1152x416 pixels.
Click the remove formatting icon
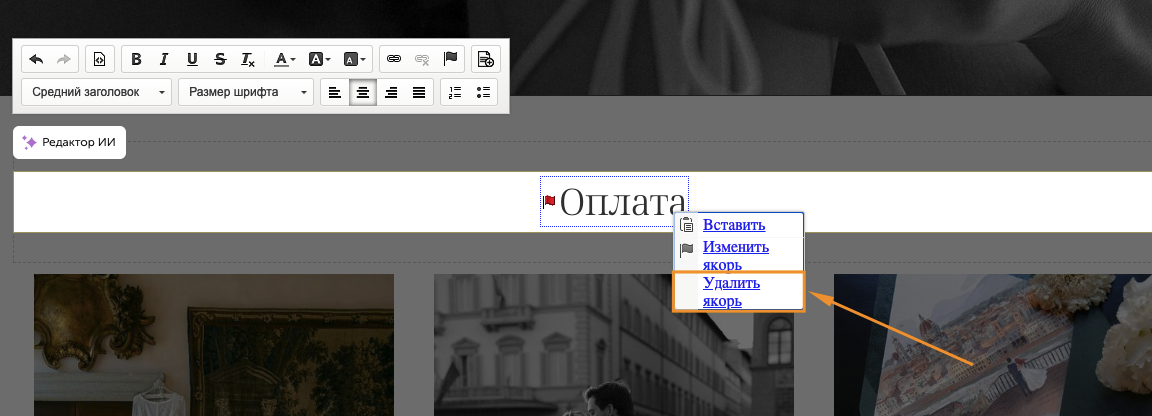pyautogui.click(x=248, y=59)
